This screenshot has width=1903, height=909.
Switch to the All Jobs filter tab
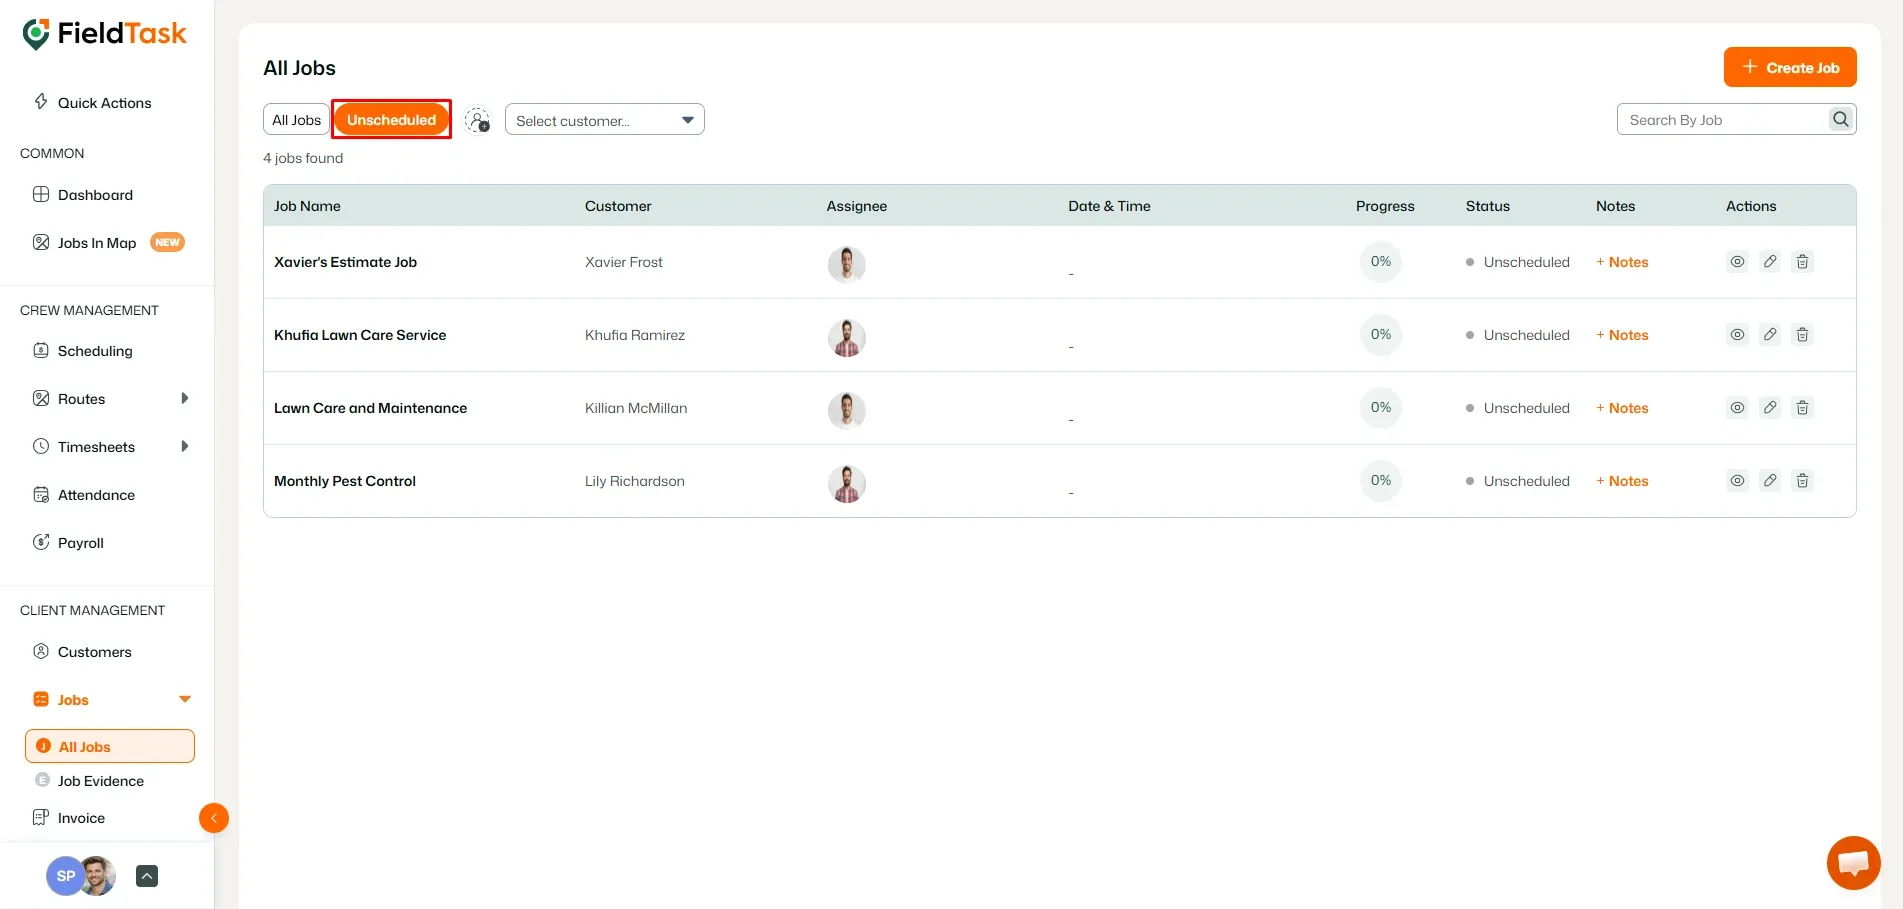(297, 120)
